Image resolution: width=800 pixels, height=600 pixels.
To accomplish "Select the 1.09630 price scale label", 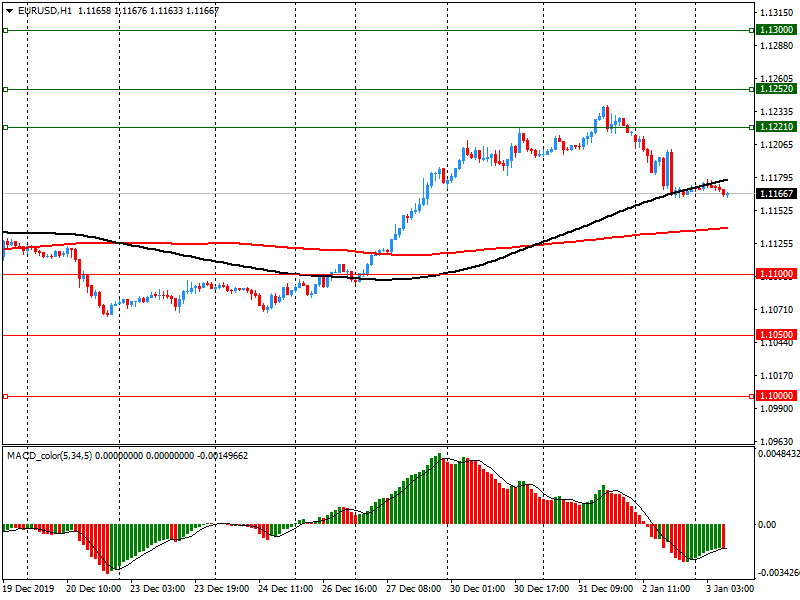I will (x=777, y=442).
